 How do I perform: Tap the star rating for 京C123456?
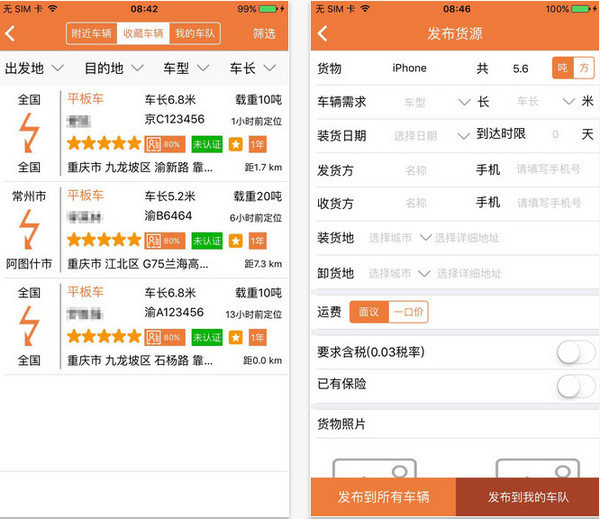[104, 144]
